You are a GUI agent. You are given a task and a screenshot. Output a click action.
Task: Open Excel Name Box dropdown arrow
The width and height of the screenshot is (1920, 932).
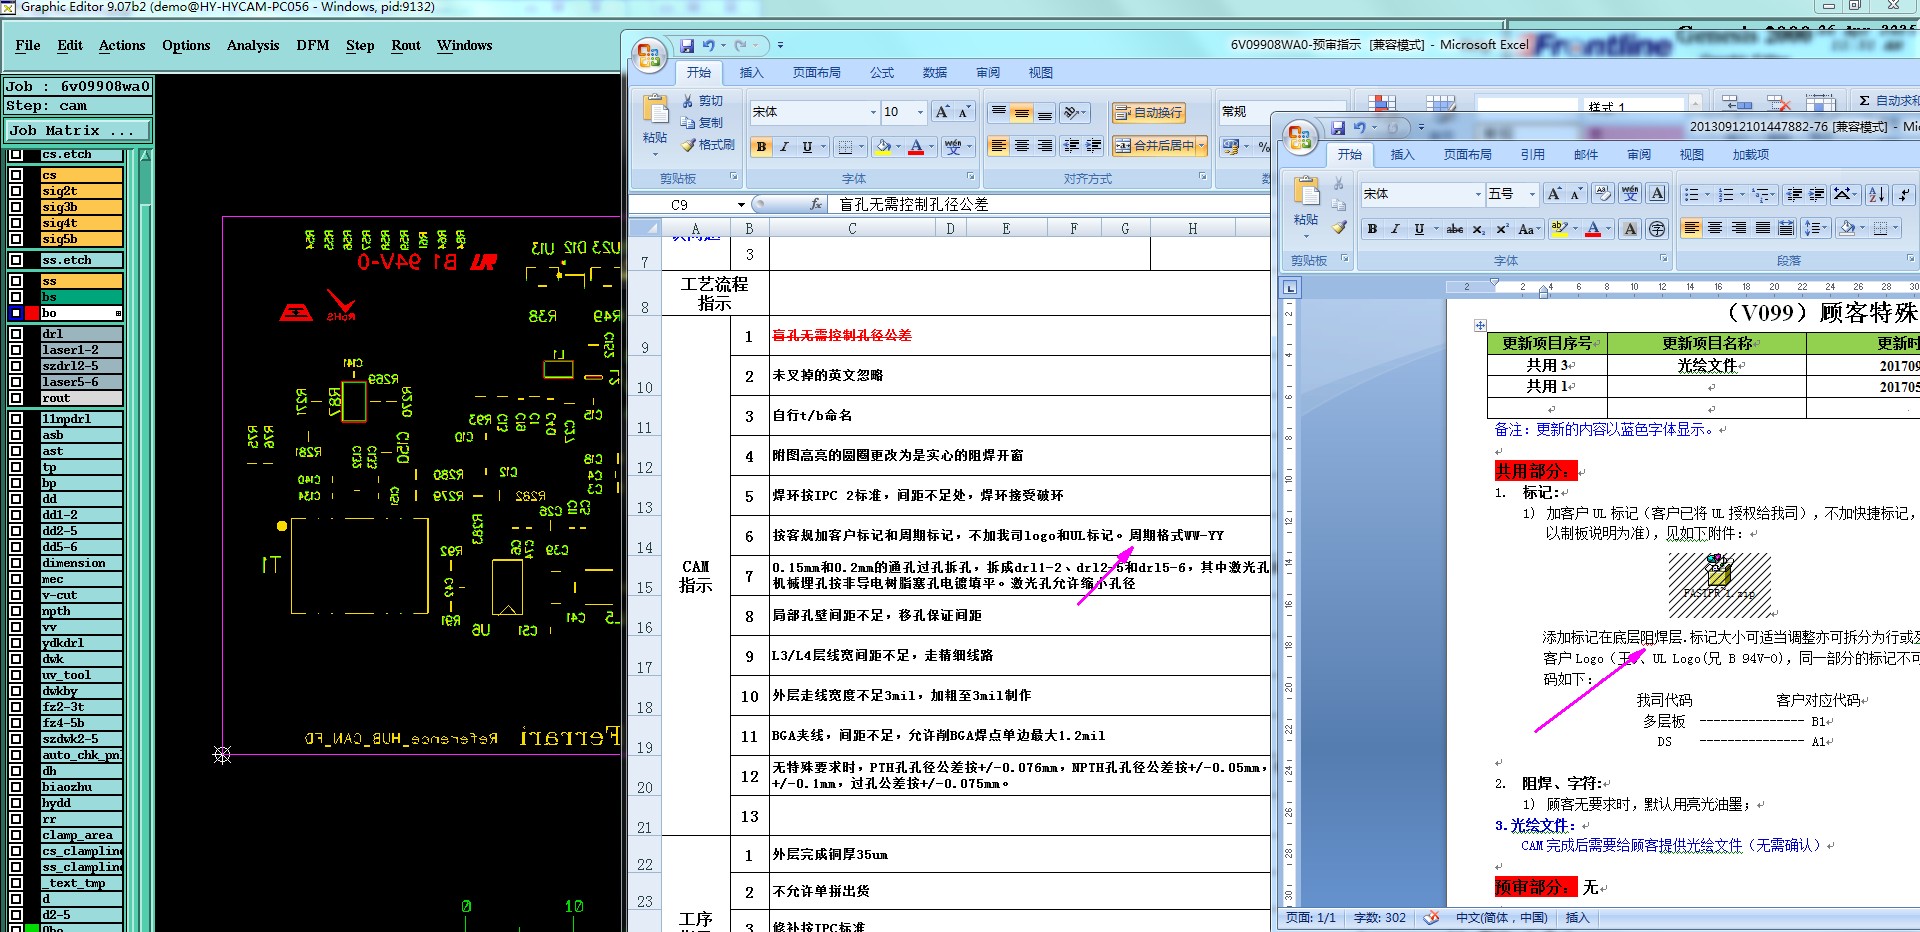(741, 204)
